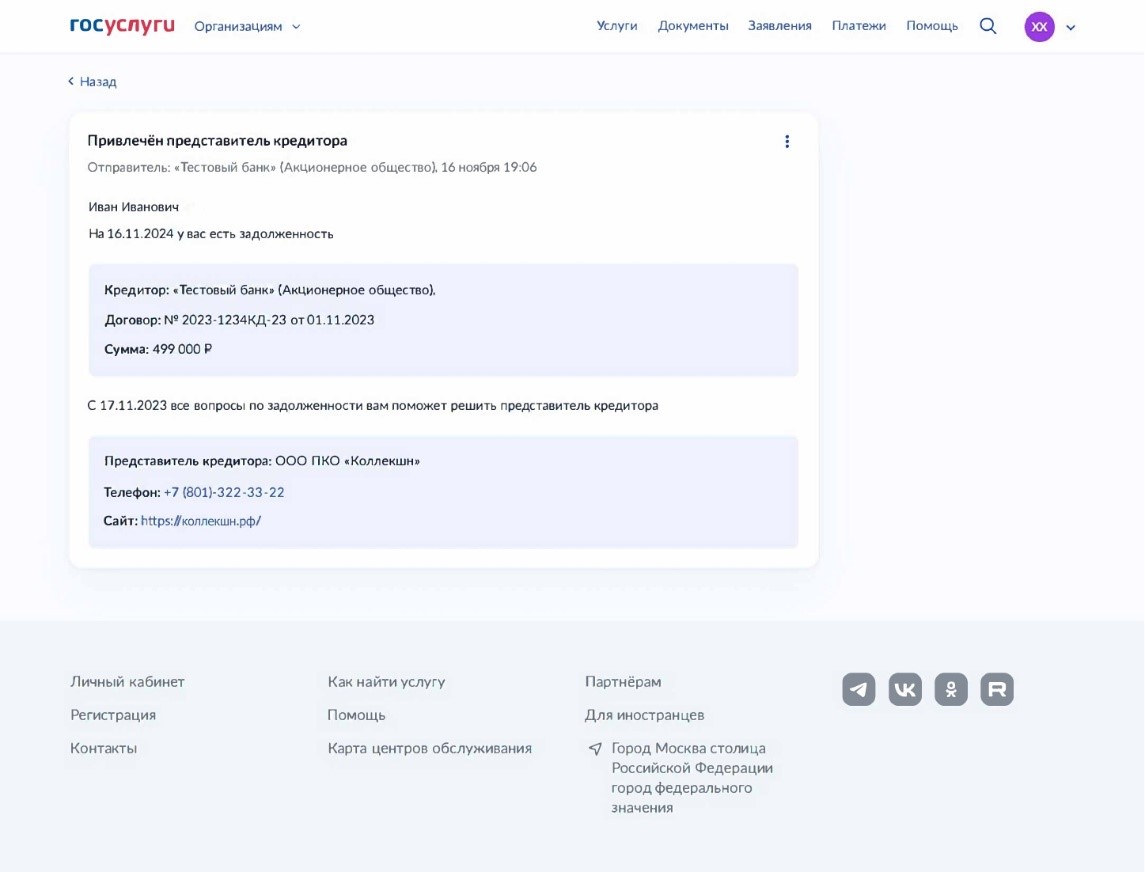Click the location arrow icon in footer
Screen dimensions: 1145x872
click(x=595, y=749)
